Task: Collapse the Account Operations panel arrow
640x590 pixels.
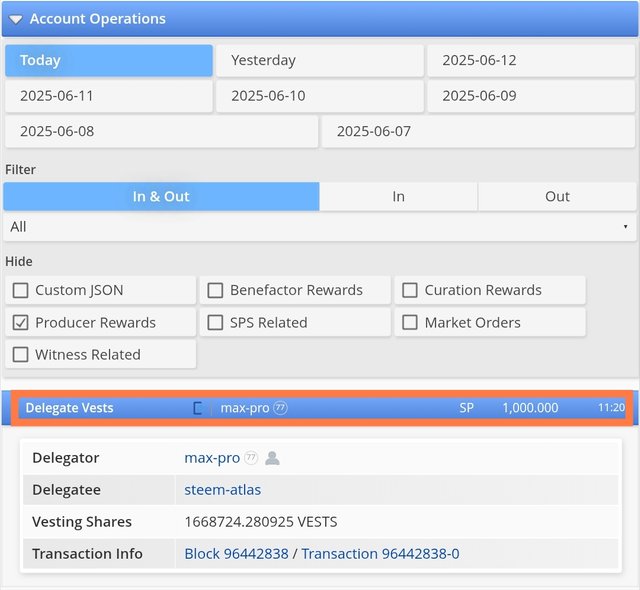Action: tap(16, 19)
